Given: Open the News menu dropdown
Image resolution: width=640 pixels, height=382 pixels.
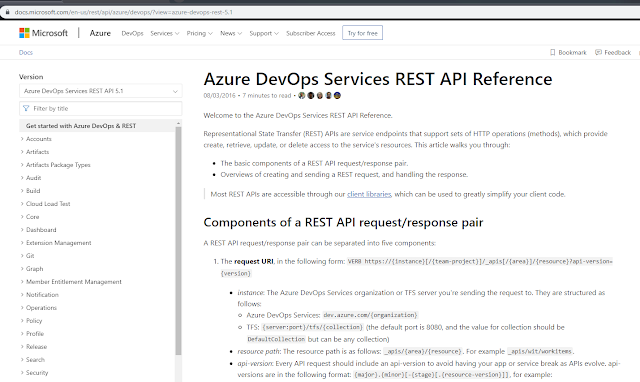Looking at the screenshot, I should click(x=231, y=33).
